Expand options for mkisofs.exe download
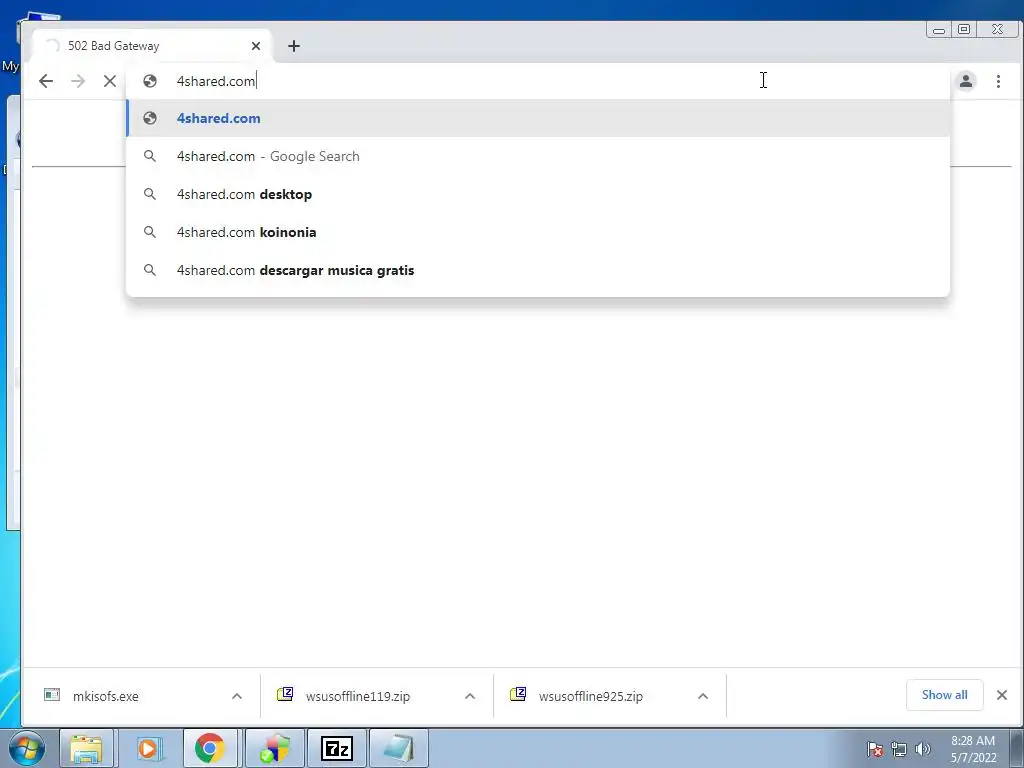Screen dimensions: 1024x768 tap(237, 696)
